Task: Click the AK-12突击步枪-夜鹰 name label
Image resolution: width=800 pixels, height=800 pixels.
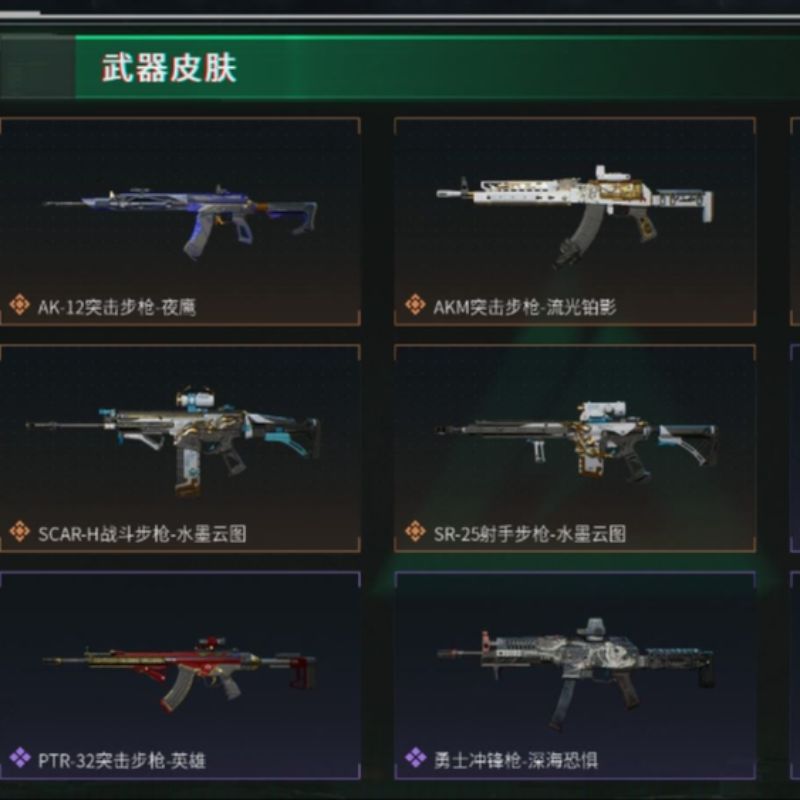Action: 117,307
